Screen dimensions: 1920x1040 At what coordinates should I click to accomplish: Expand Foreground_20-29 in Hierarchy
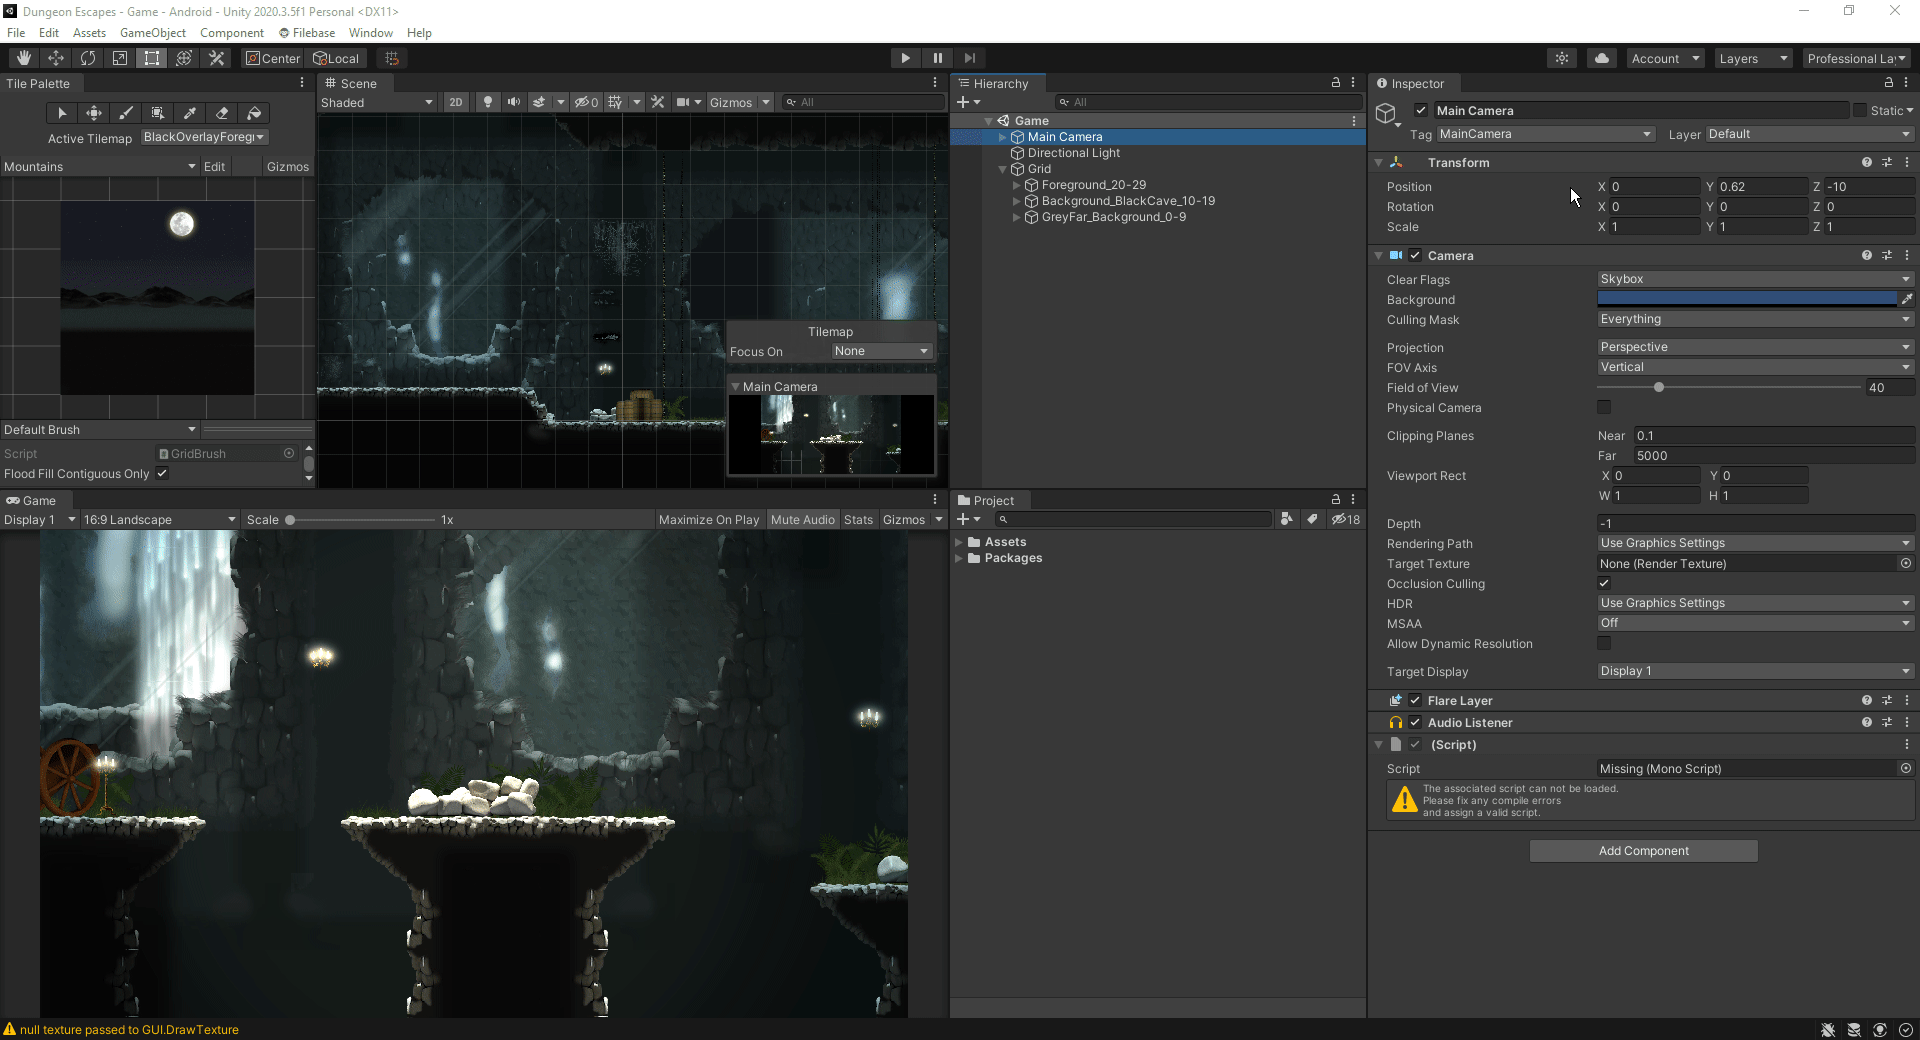[x=1017, y=185]
